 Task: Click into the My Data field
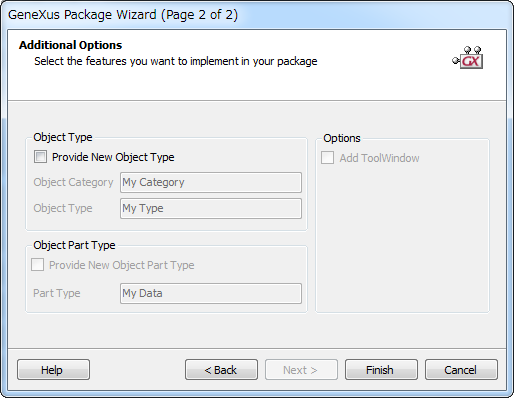pyautogui.click(x=211, y=293)
